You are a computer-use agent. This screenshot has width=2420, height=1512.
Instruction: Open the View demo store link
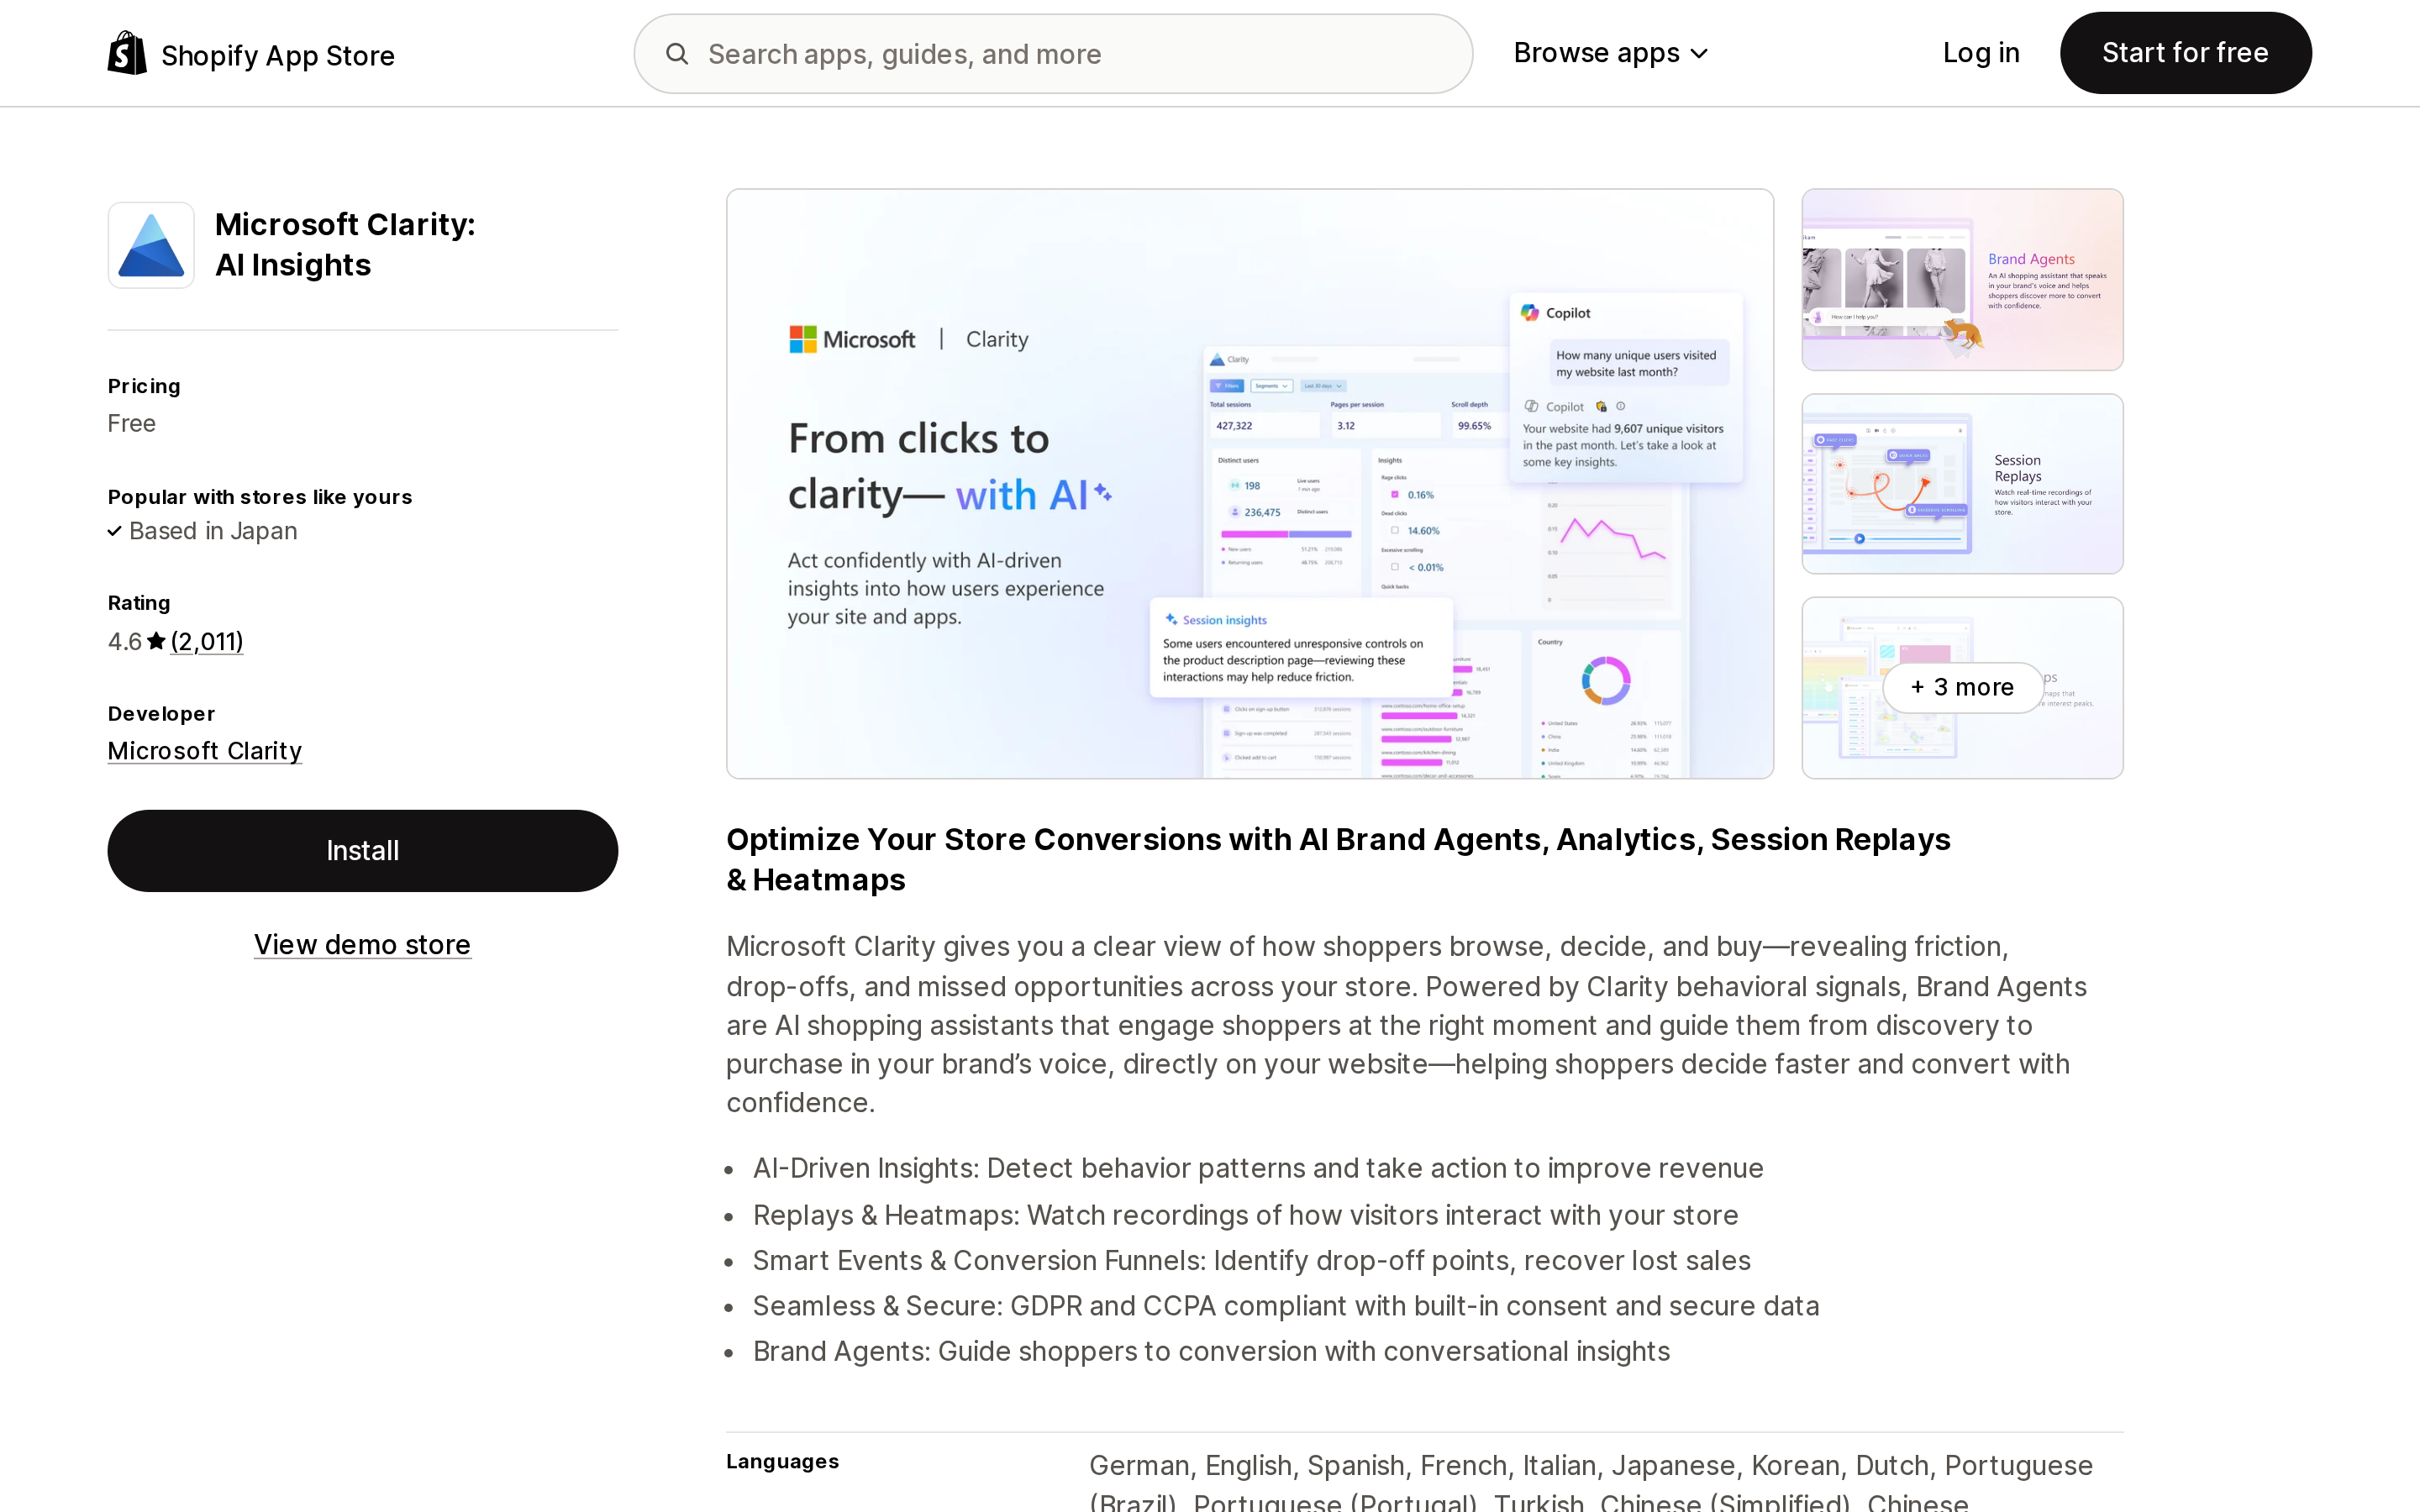362,945
